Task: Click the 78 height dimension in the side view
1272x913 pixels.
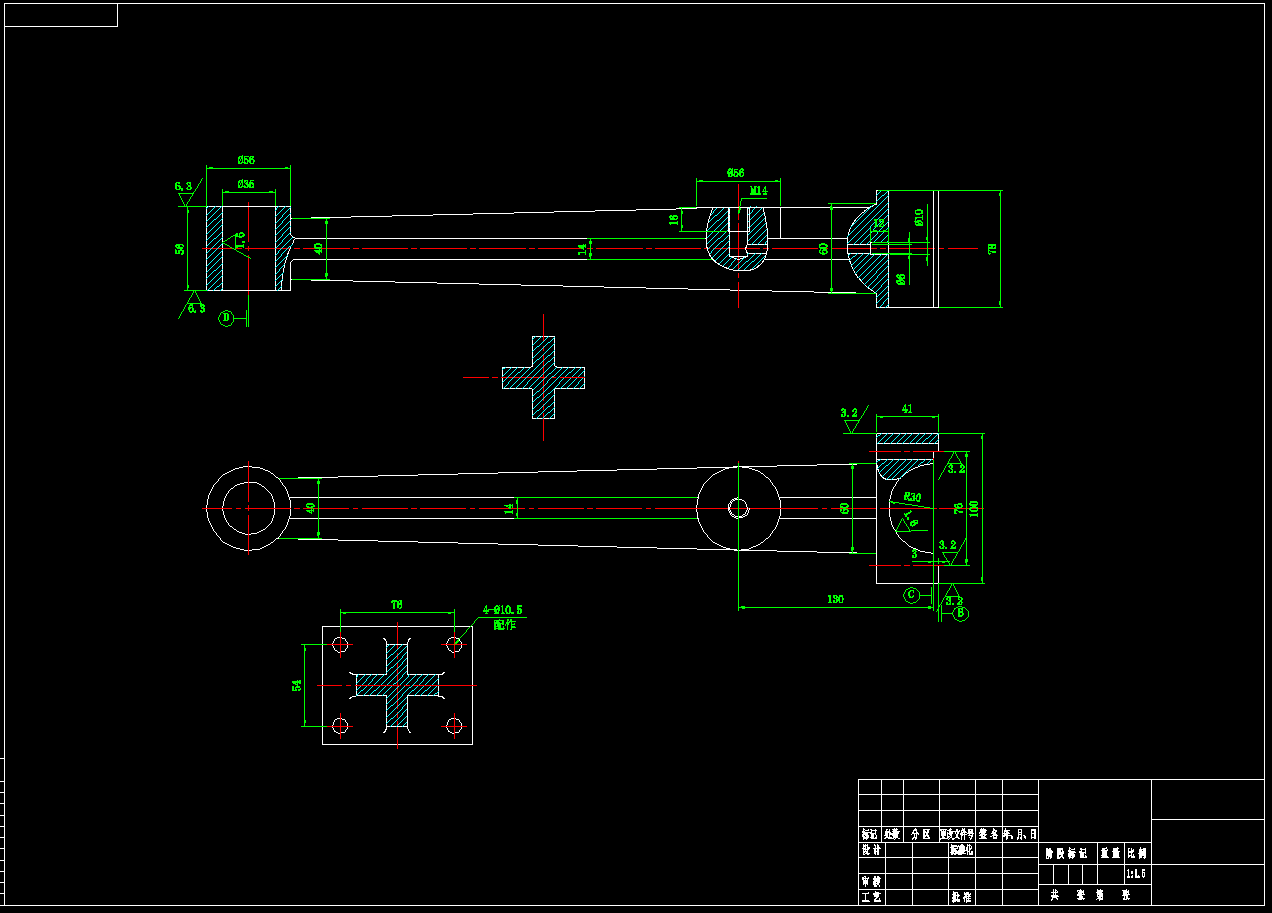Action: point(993,248)
